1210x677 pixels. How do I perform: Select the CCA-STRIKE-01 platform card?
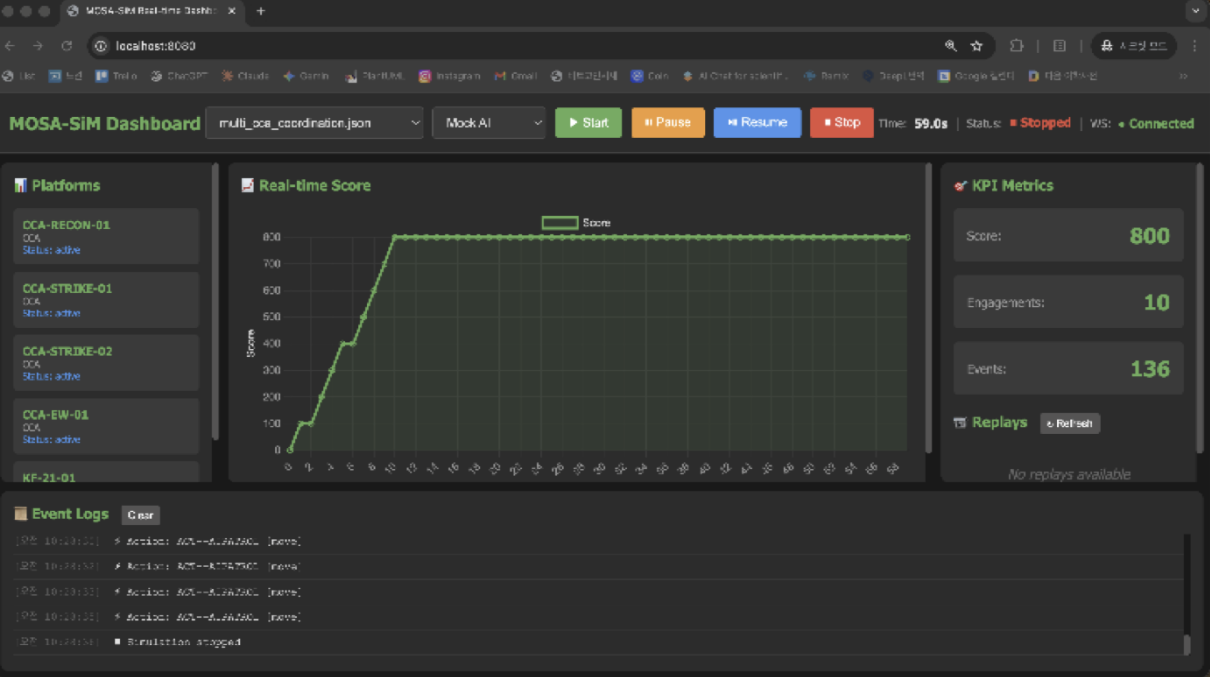(106, 299)
